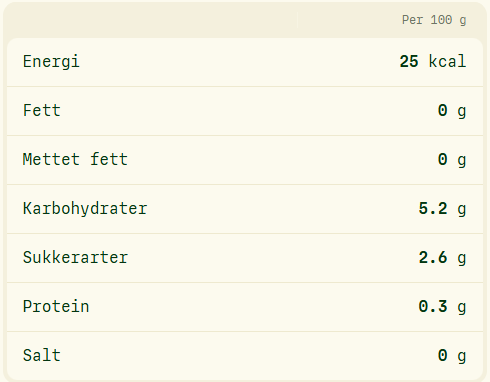The image size is (490, 382).
Task: Select the 2.6 g sugar value
Action: (442, 258)
